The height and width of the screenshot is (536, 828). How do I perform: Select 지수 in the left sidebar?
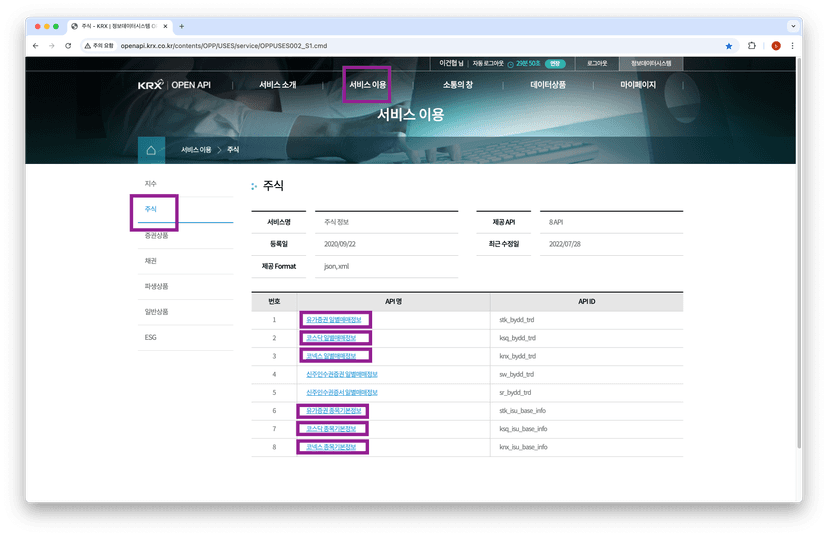[x=150, y=184]
